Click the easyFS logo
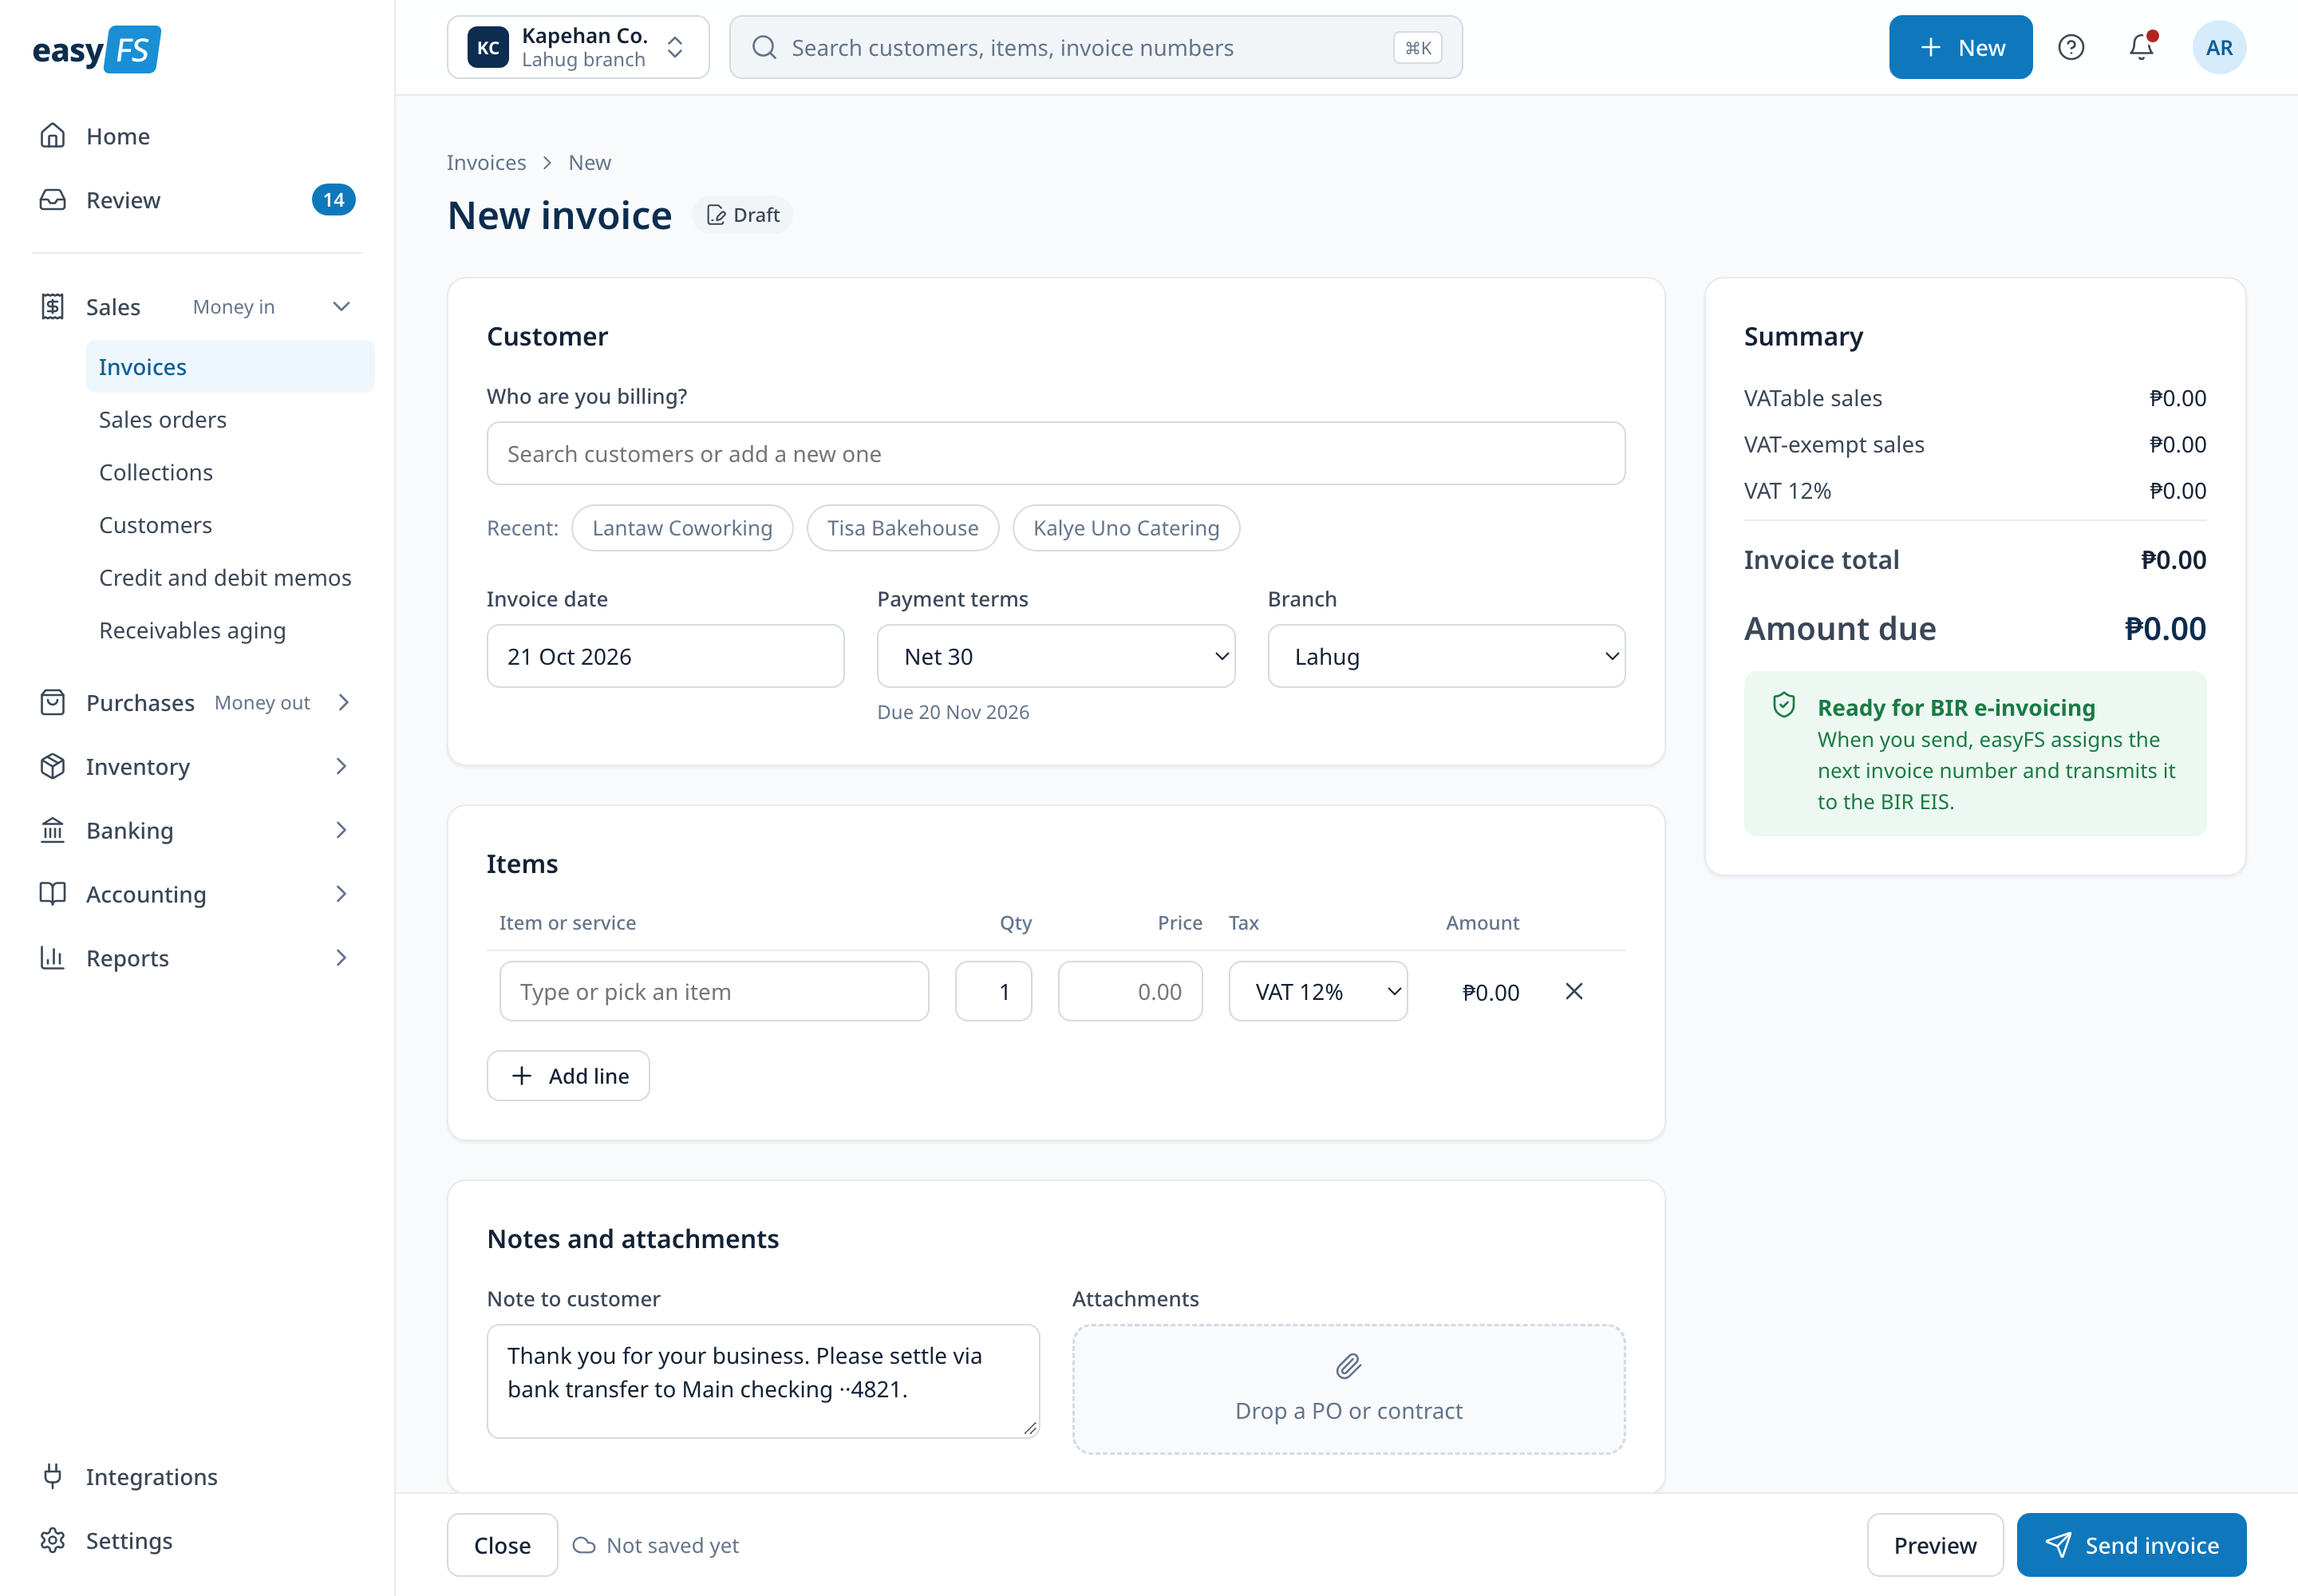 [96, 49]
